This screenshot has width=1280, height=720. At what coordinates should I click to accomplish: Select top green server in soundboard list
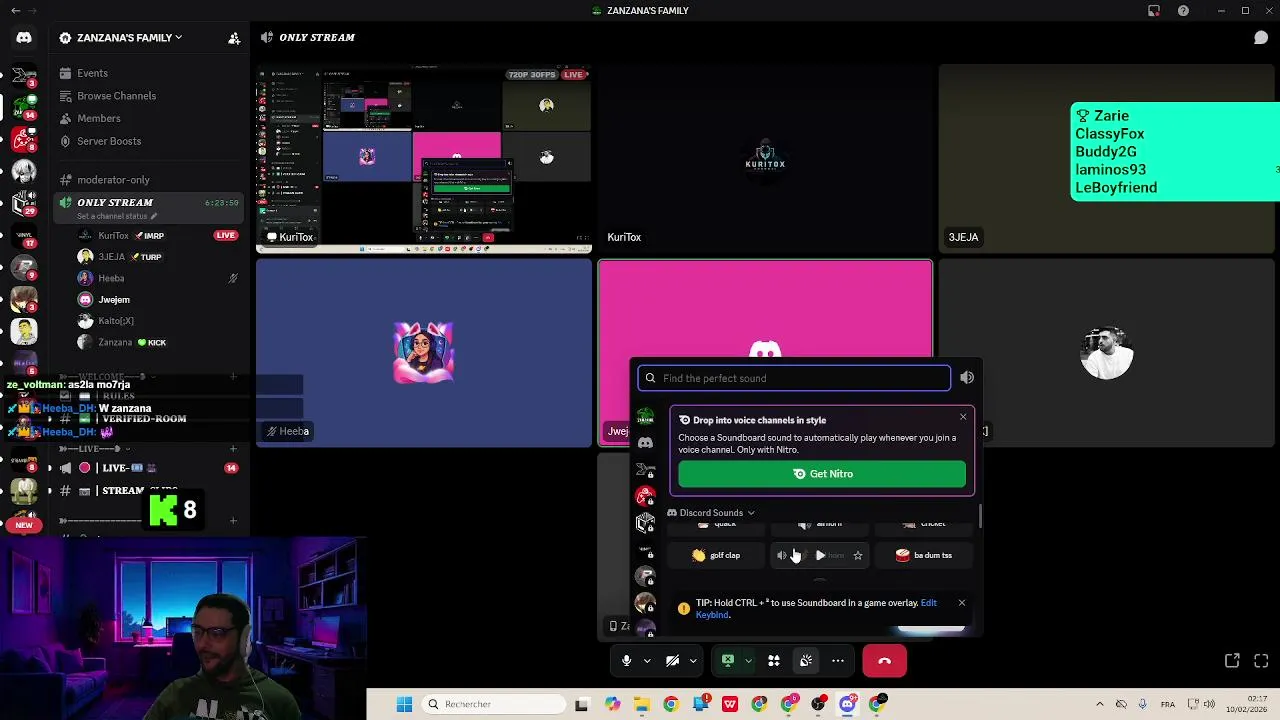[x=646, y=416]
